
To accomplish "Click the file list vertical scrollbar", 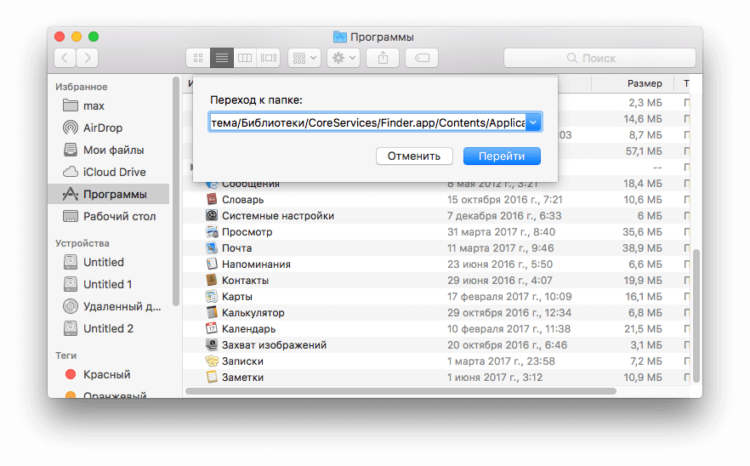I will click(696, 316).
